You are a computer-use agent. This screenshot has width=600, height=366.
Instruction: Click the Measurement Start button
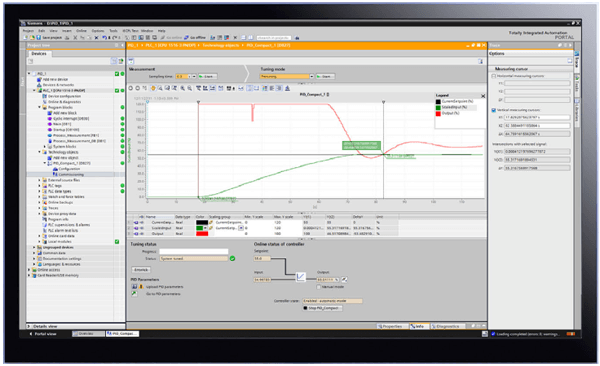coord(207,77)
